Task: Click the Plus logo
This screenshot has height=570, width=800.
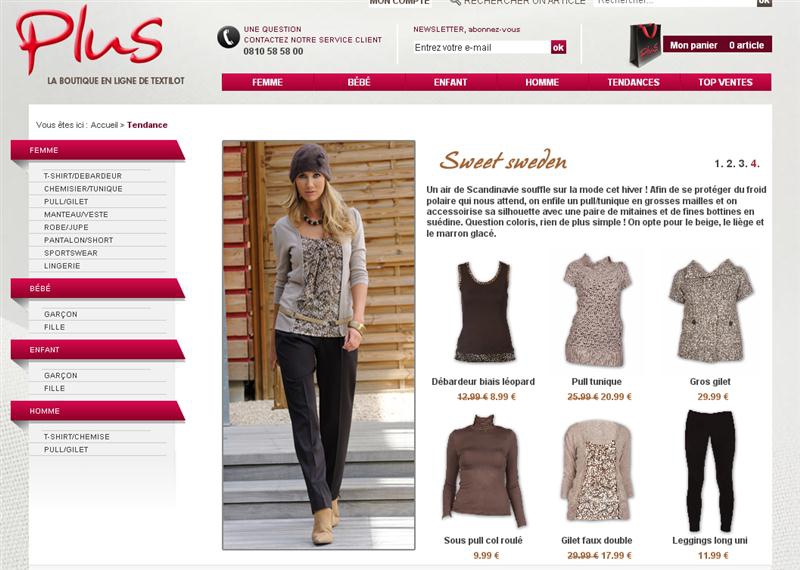Action: tap(90, 39)
